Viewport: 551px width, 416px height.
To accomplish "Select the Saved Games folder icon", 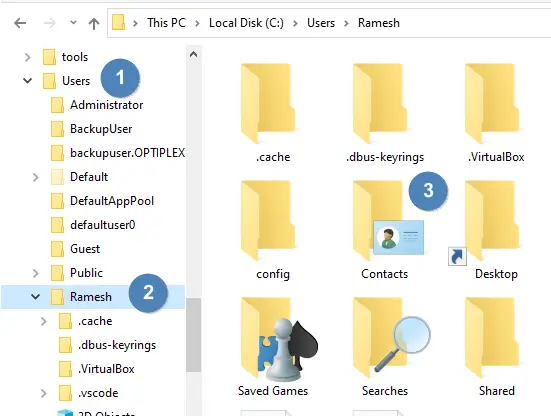I will 278,339.
